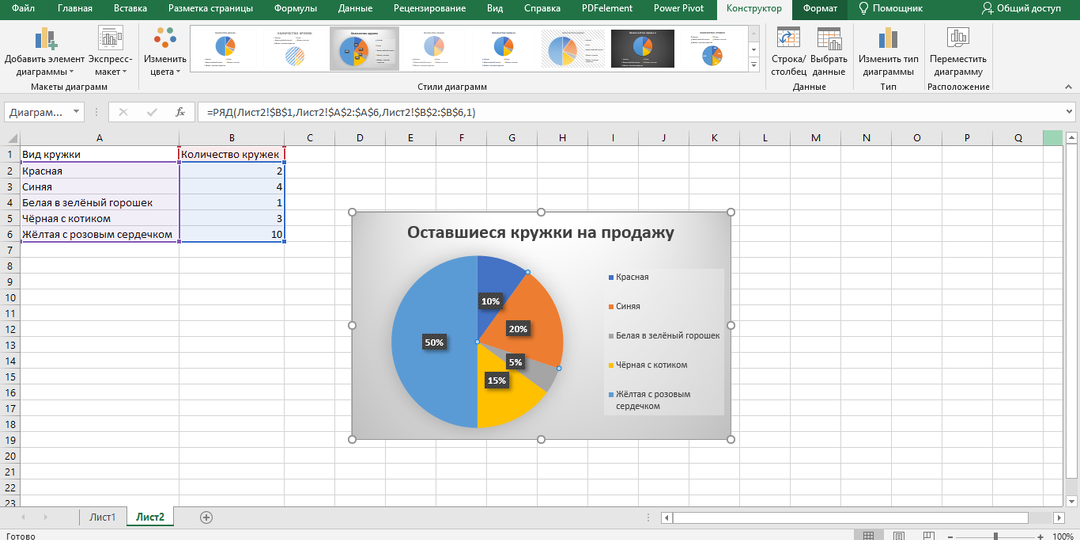The height and width of the screenshot is (540, 1080).
Task: Select first chart style thumbnail
Action: pyautogui.click(x=224, y=48)
